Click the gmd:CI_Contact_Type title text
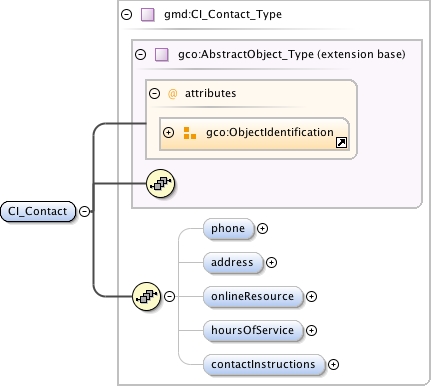 [x=223, y=14]
